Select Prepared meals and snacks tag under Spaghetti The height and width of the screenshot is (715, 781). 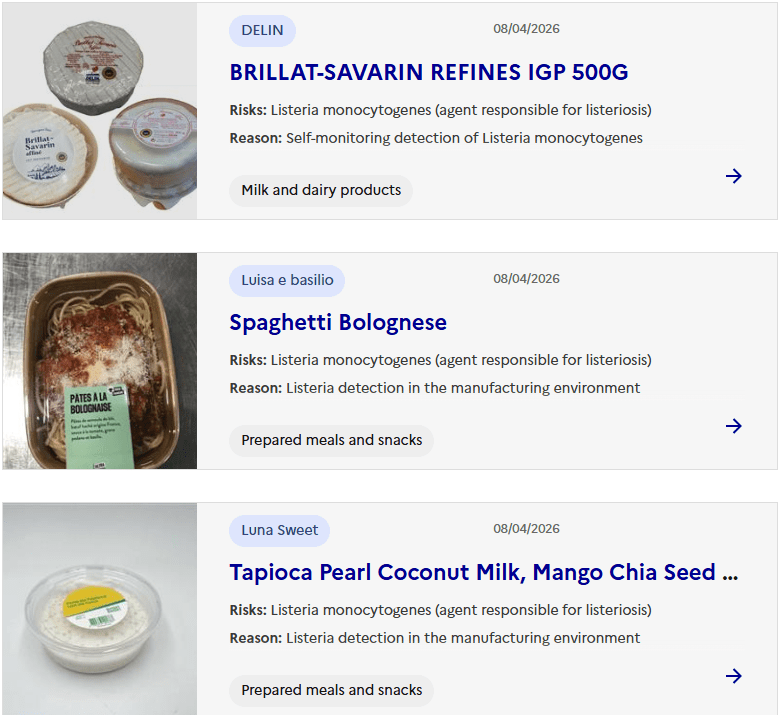tap(331, 440)
